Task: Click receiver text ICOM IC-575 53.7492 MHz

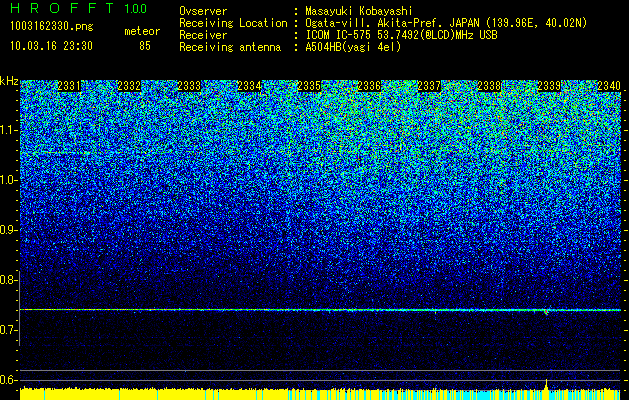Action: (401, 35)
